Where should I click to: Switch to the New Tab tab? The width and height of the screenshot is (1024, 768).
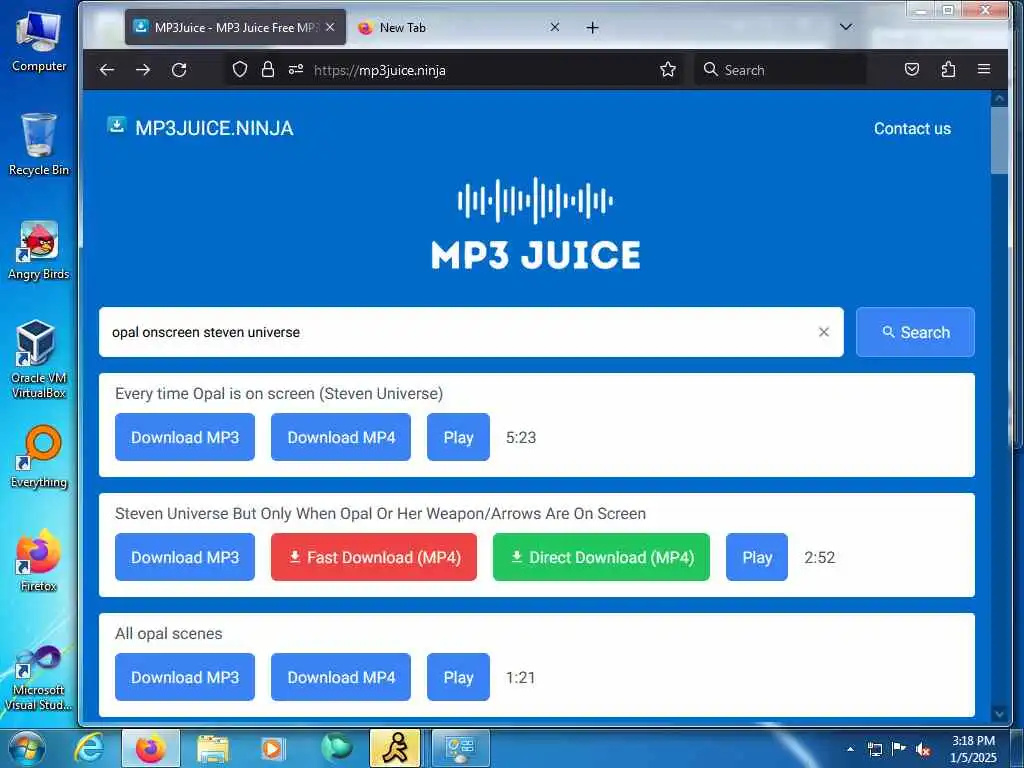tap(457, 27)
